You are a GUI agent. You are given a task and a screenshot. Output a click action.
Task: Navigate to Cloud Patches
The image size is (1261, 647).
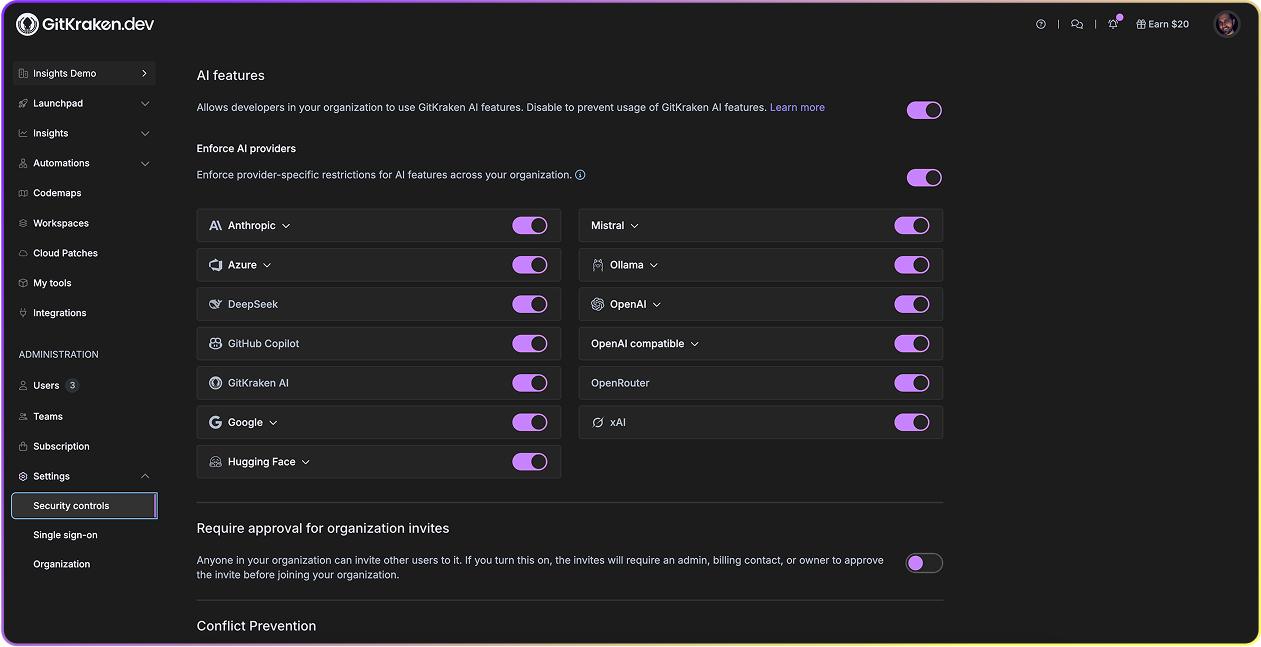point(66,252)
